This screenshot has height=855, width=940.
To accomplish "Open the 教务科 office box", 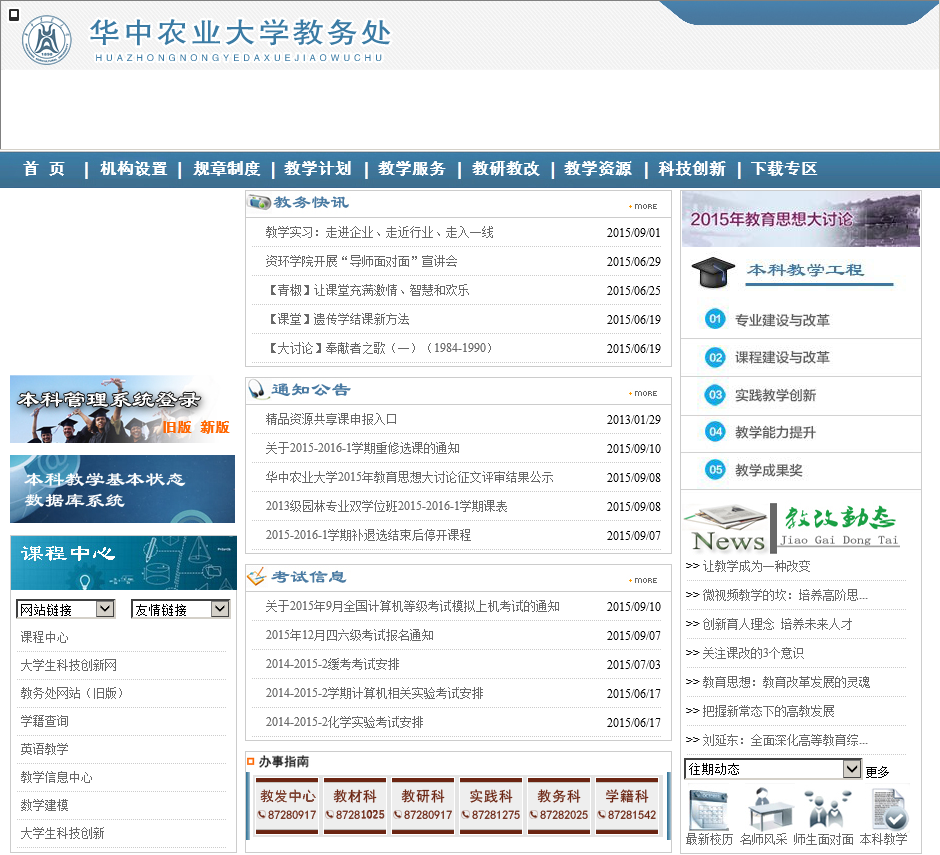I will pyautogui.click(x=559, y=805).
